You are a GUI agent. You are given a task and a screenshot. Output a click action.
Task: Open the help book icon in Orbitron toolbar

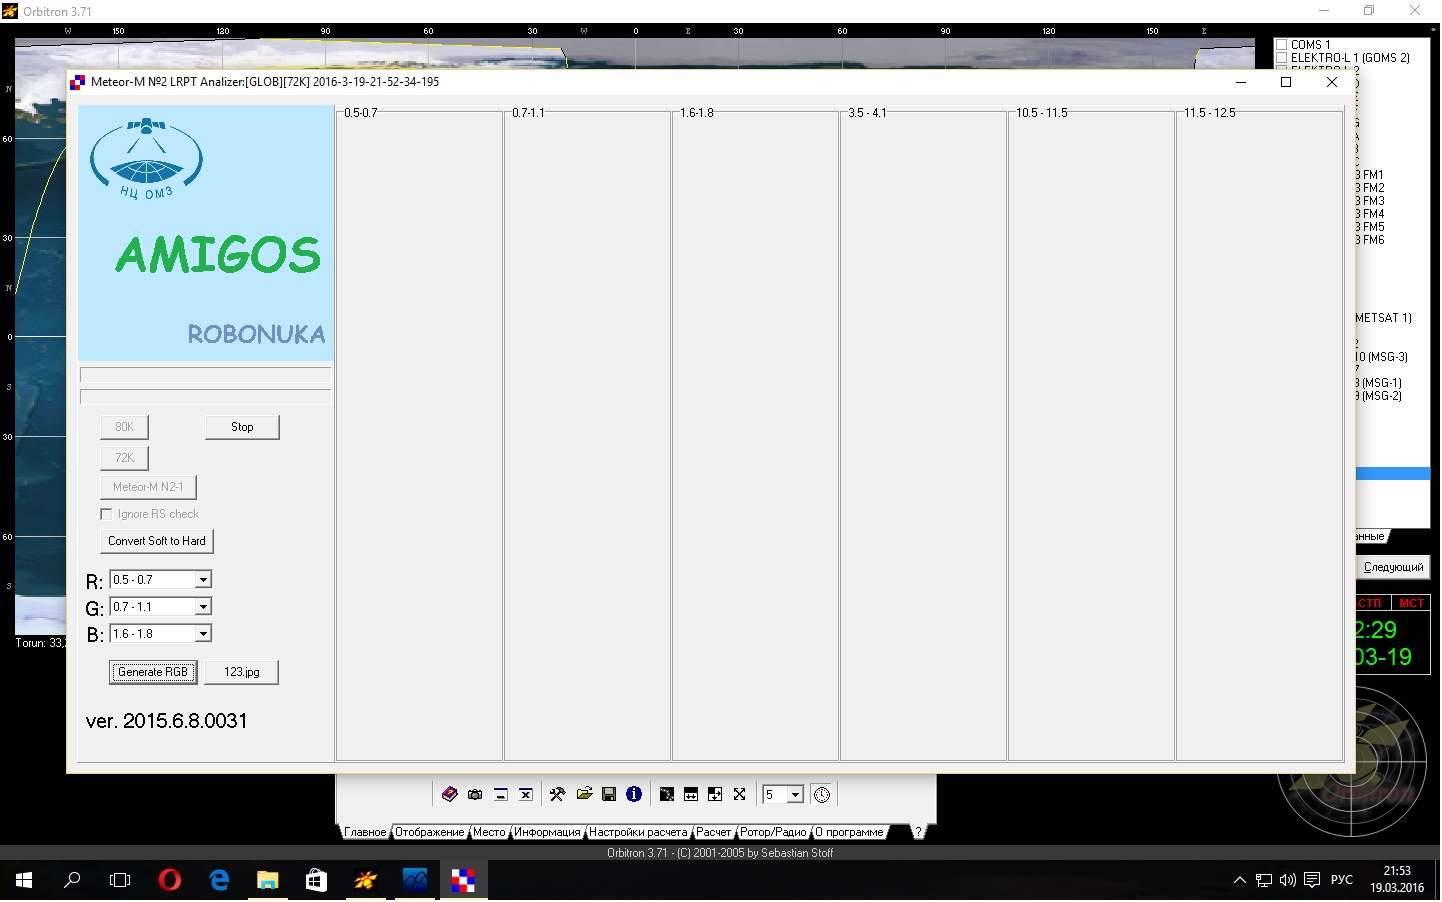[449, 795]
